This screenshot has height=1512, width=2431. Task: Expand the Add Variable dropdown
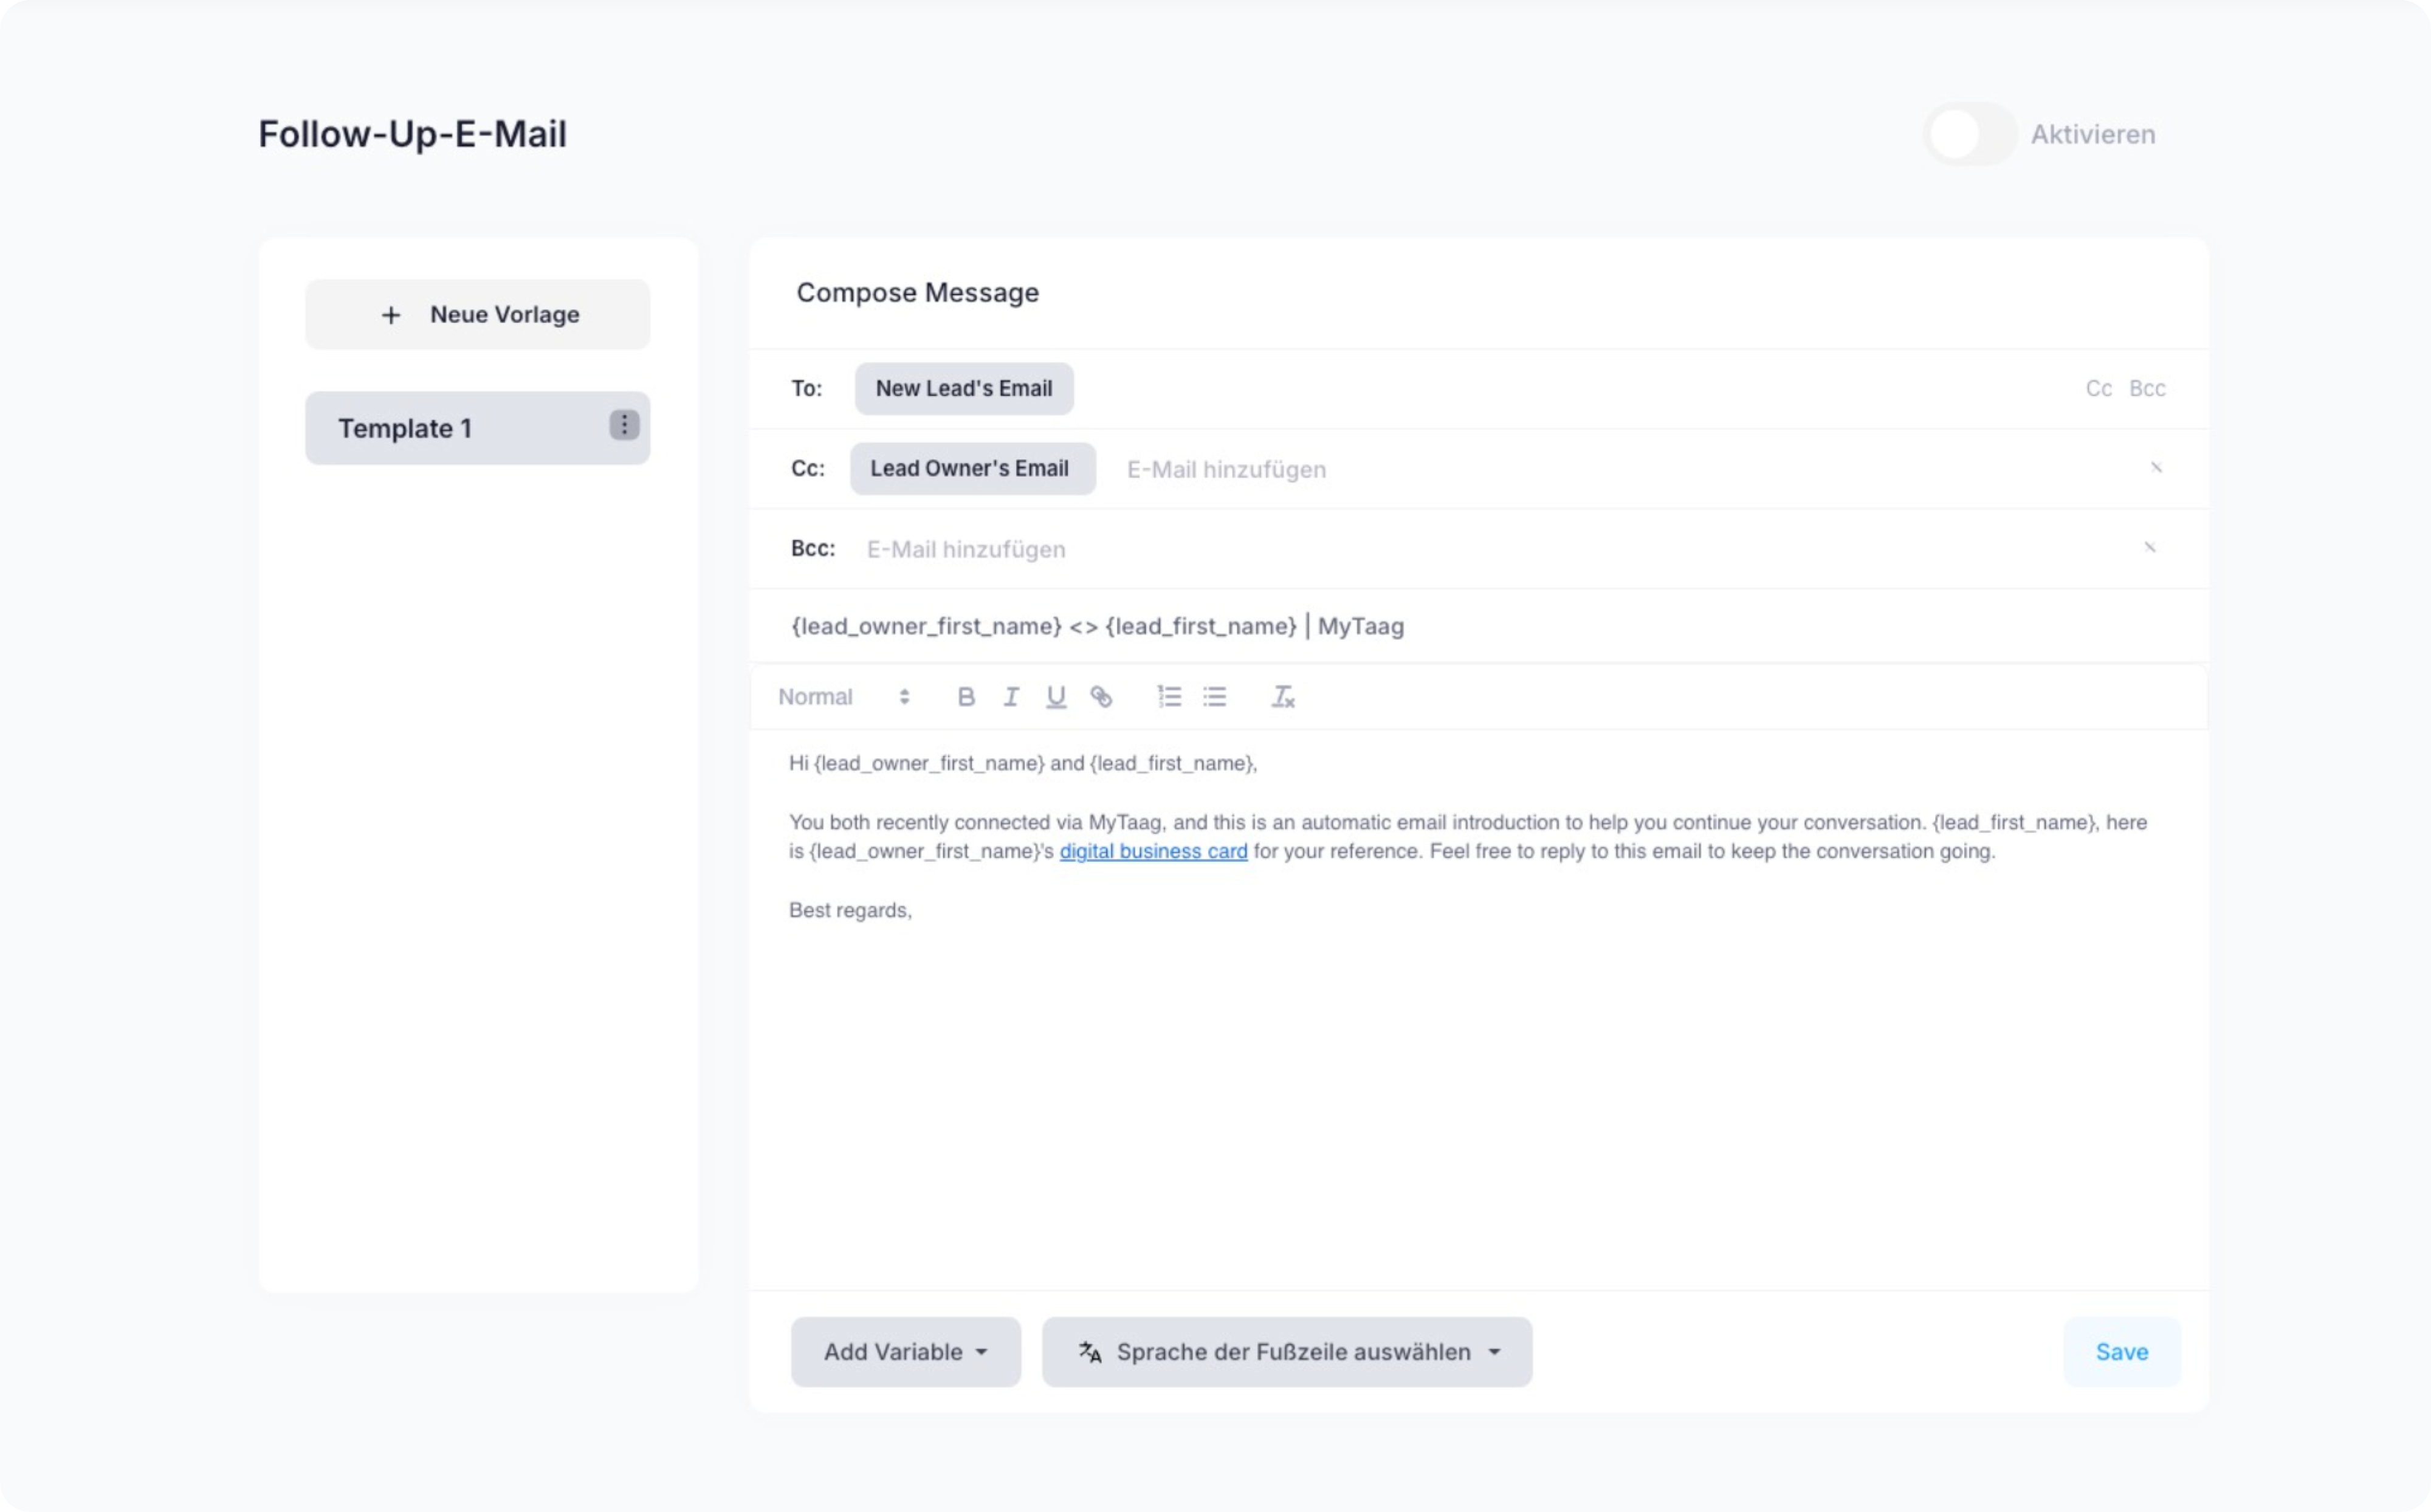pos(905,1352)
